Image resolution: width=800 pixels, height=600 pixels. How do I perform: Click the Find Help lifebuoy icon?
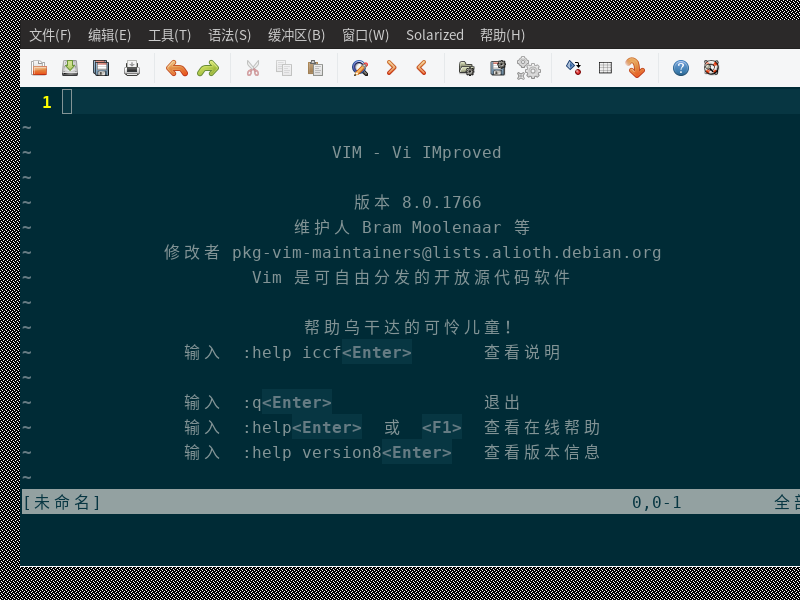[711, 67]
